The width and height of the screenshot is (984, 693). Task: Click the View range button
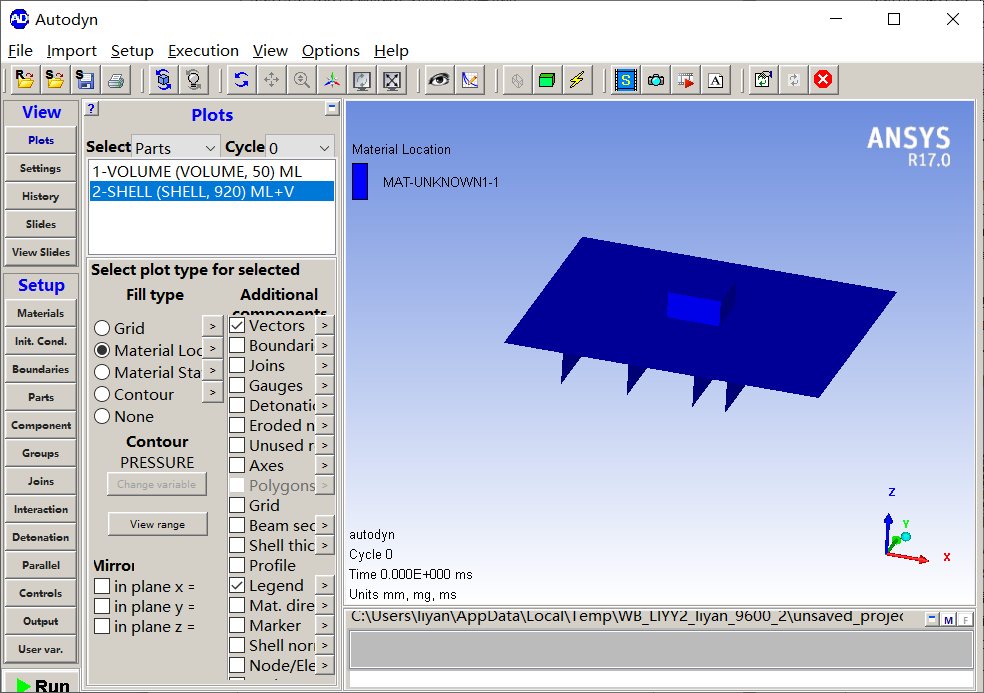[x=157, y=523]
